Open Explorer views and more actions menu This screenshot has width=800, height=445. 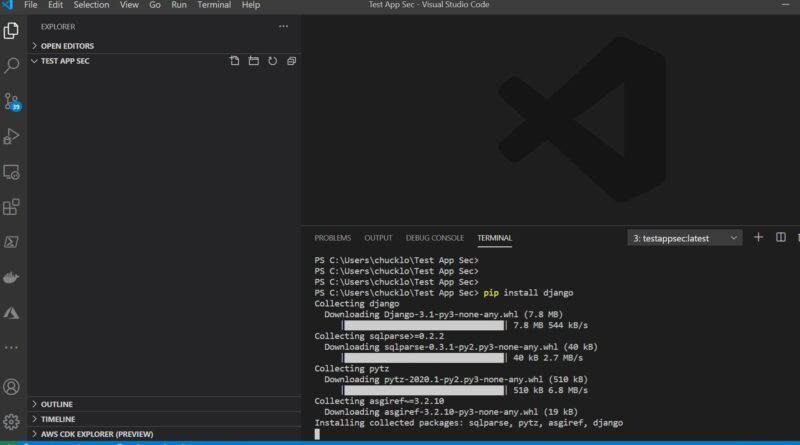pyautogui.click(x=283, y=26)
